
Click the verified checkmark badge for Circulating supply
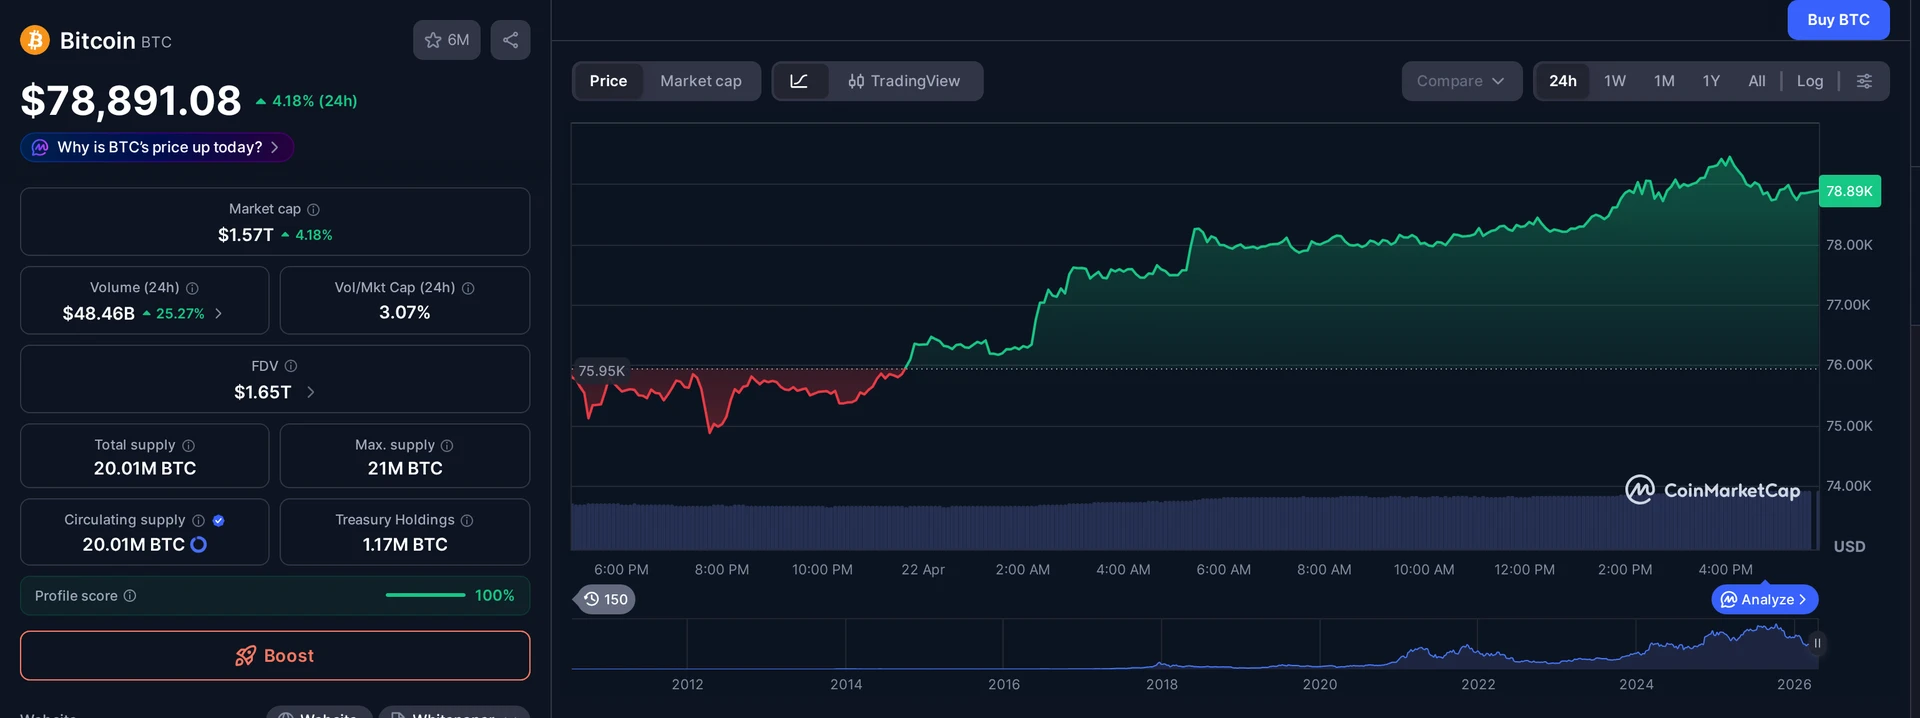point(219,520)
